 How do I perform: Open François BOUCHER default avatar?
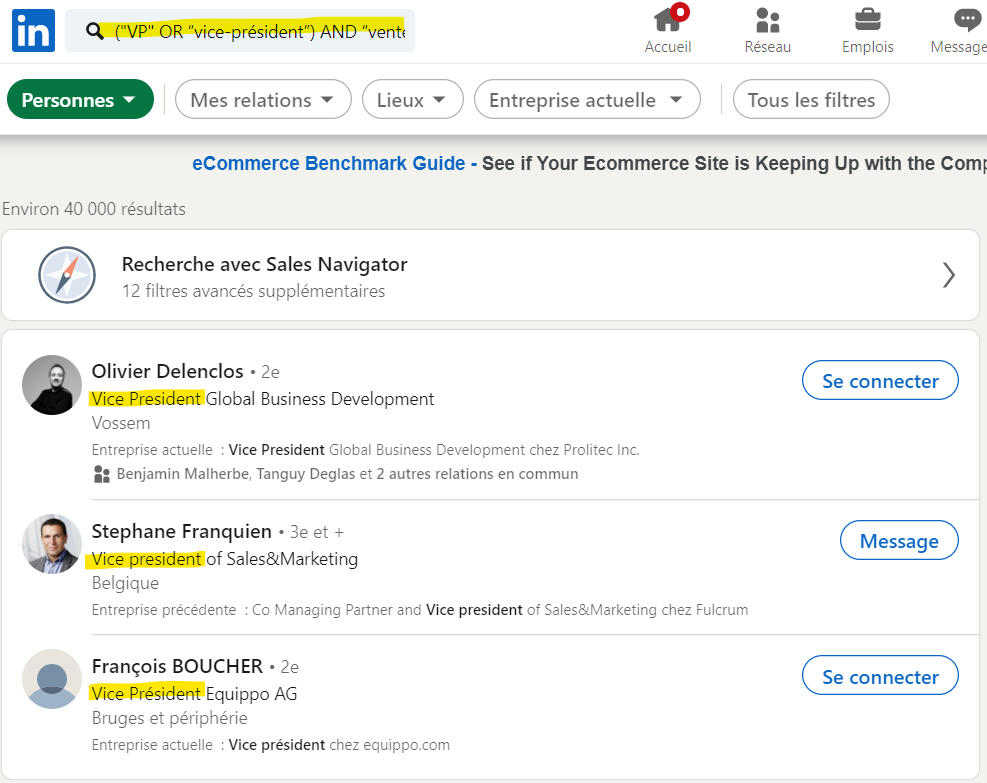click(x=52, y=679)
